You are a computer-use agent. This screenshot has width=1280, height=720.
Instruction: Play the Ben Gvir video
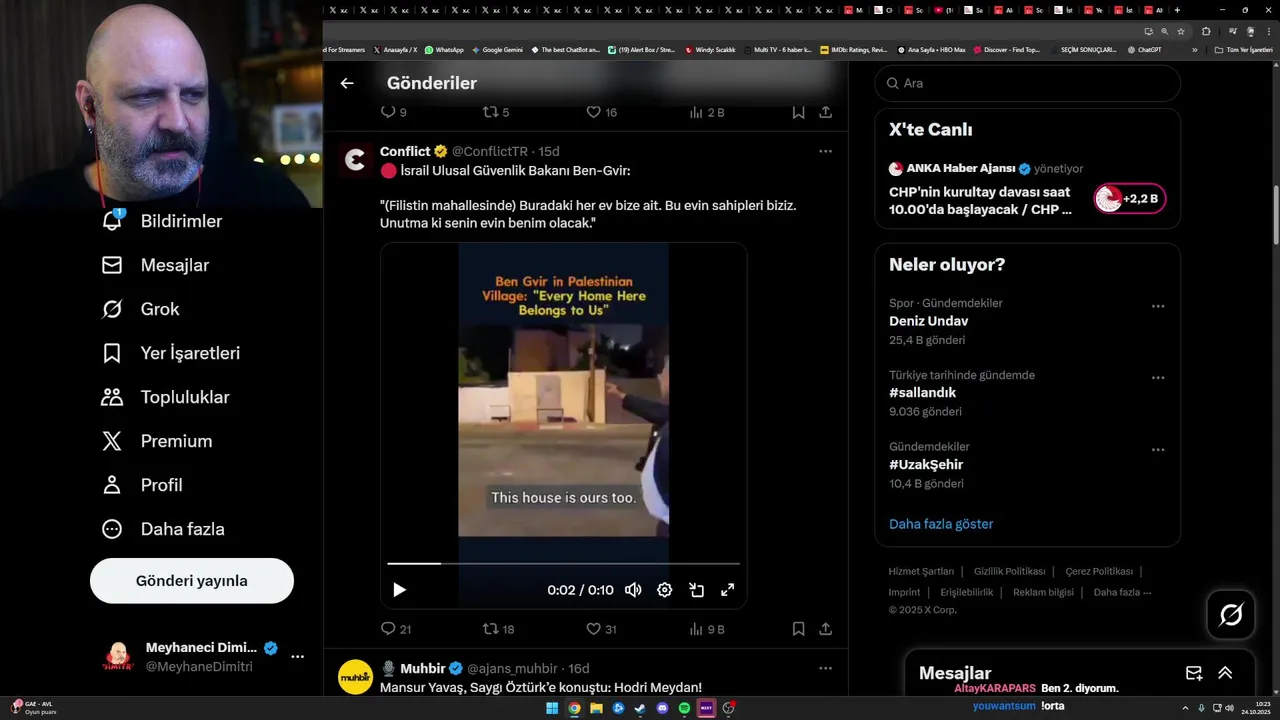[399, 590]
